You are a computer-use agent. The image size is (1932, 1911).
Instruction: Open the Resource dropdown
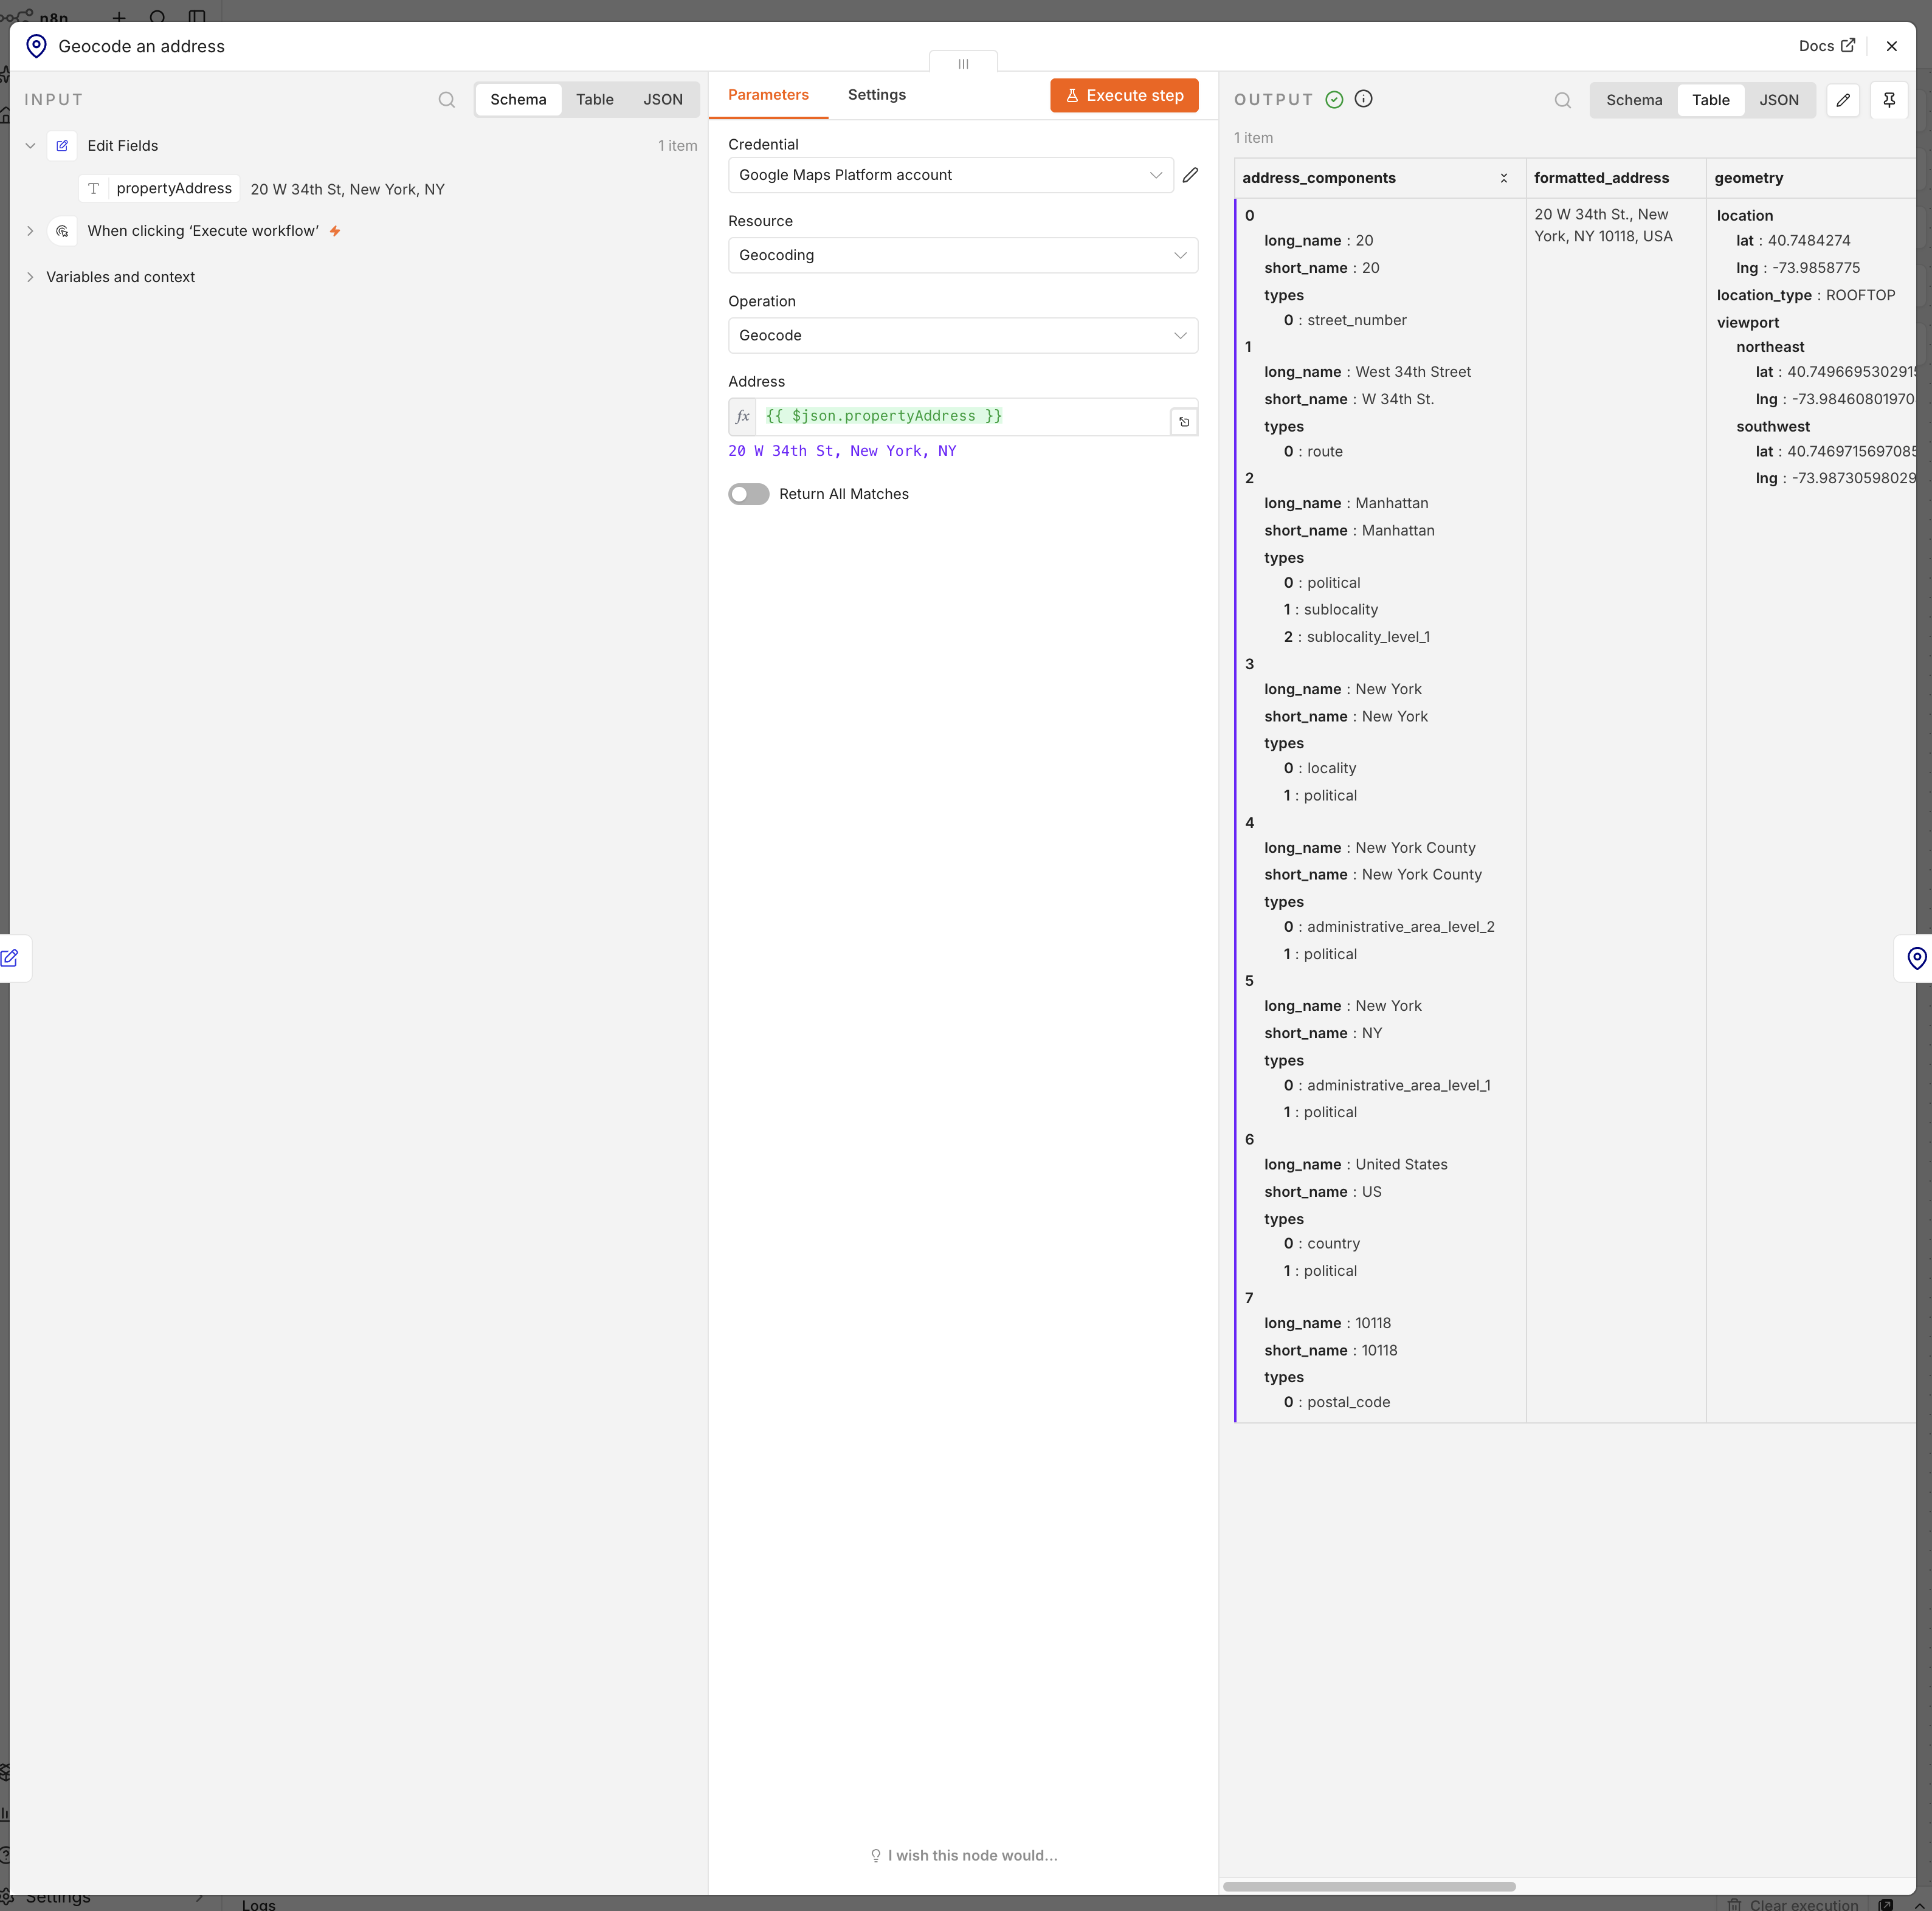point(963,255)
